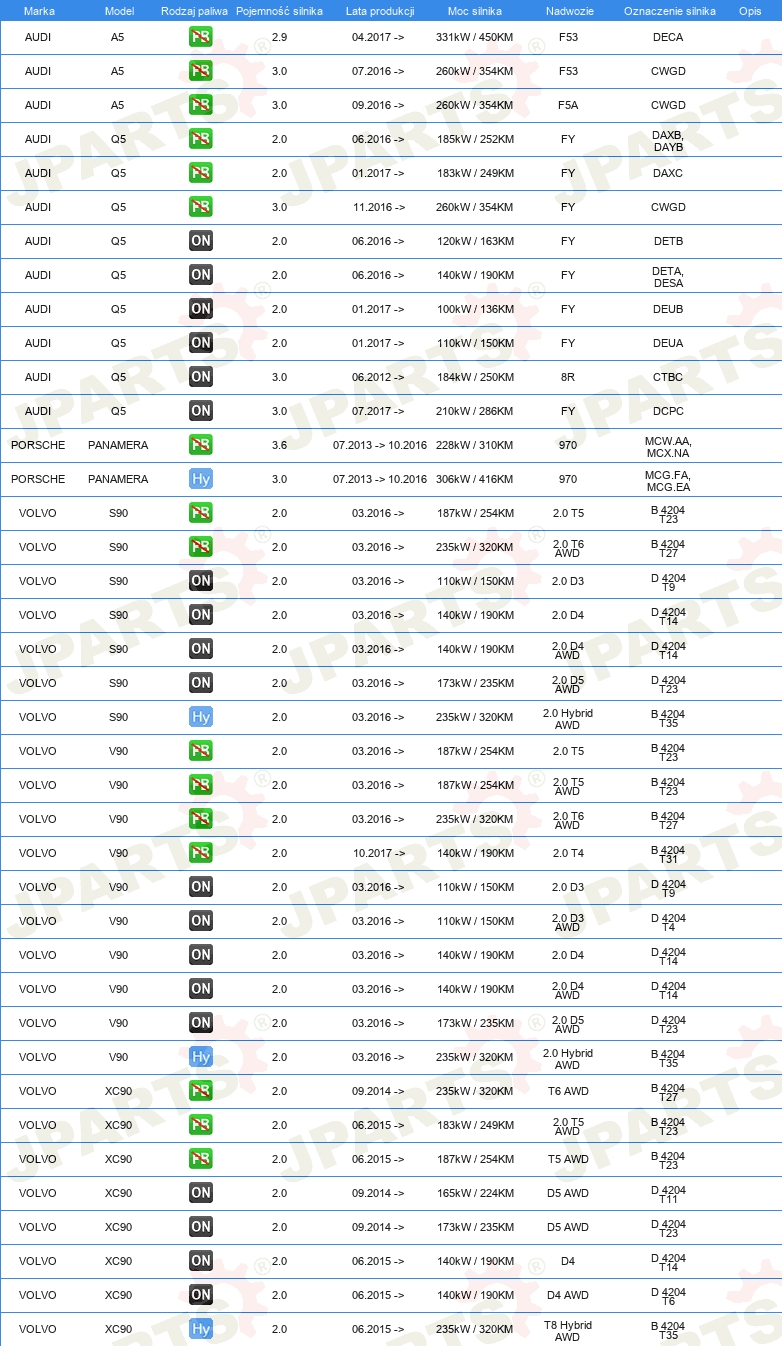782x1346 pixels.
Task: Select the Hy hybrid icon for Porsche Panamera
Action: 201,479
